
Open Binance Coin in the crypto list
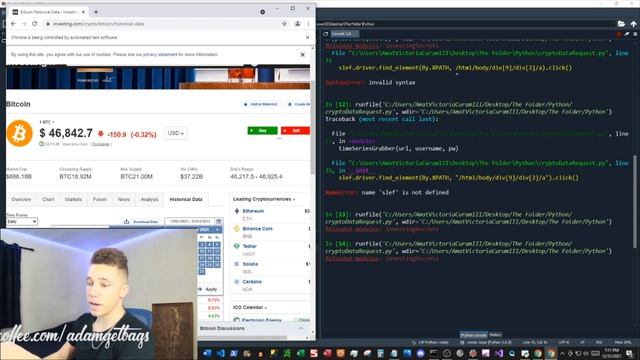pyautogui.click(x=257, y=229)
